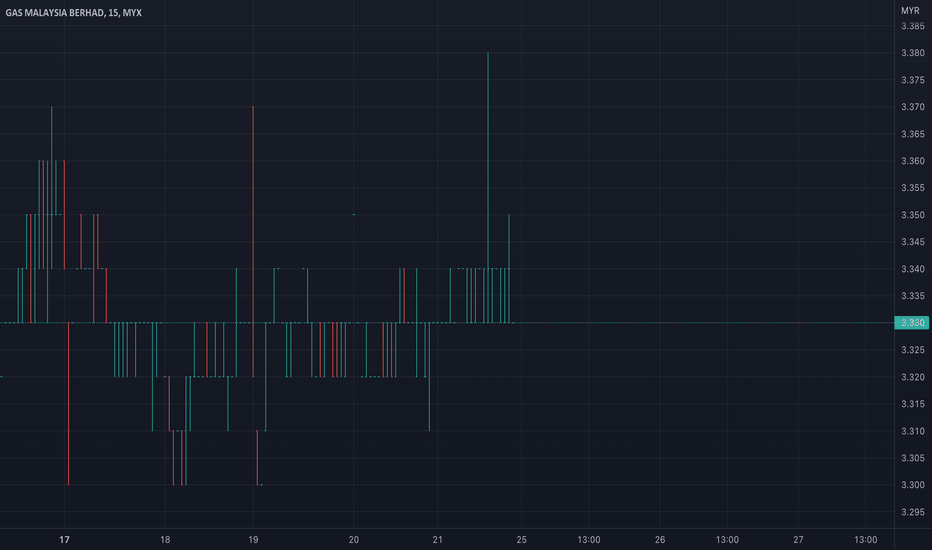932x550 pixels.
Task: Click date label 21 on time axis
Action: tap(437, 540)
